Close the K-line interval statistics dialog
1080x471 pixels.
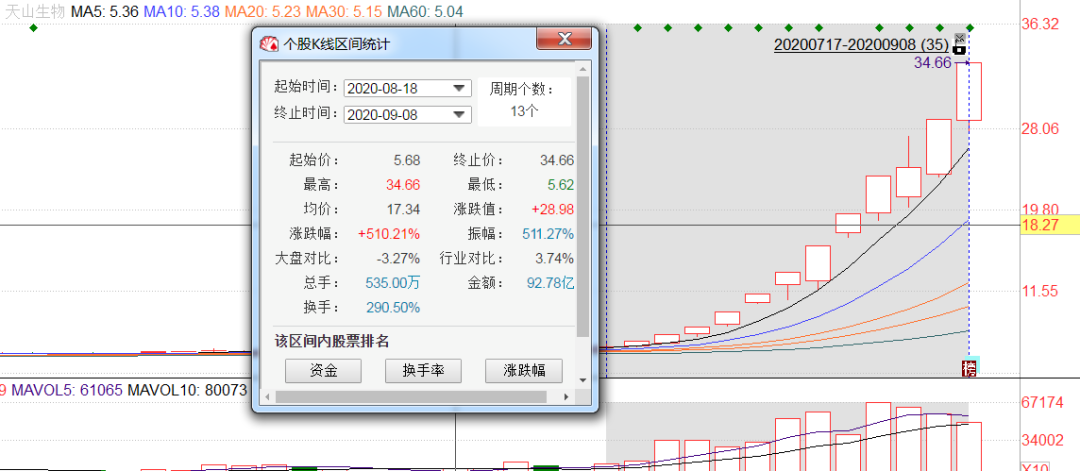point(564,40)
